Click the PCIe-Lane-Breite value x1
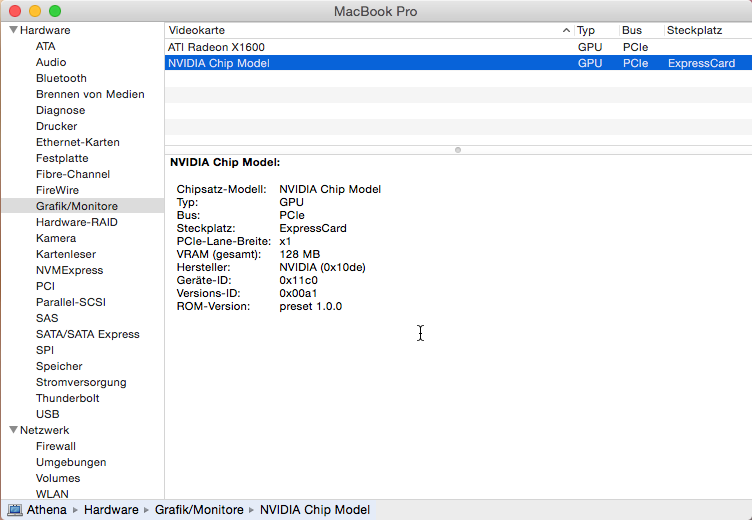The height and width of the screenshot is (520, 752). [285, 241]
